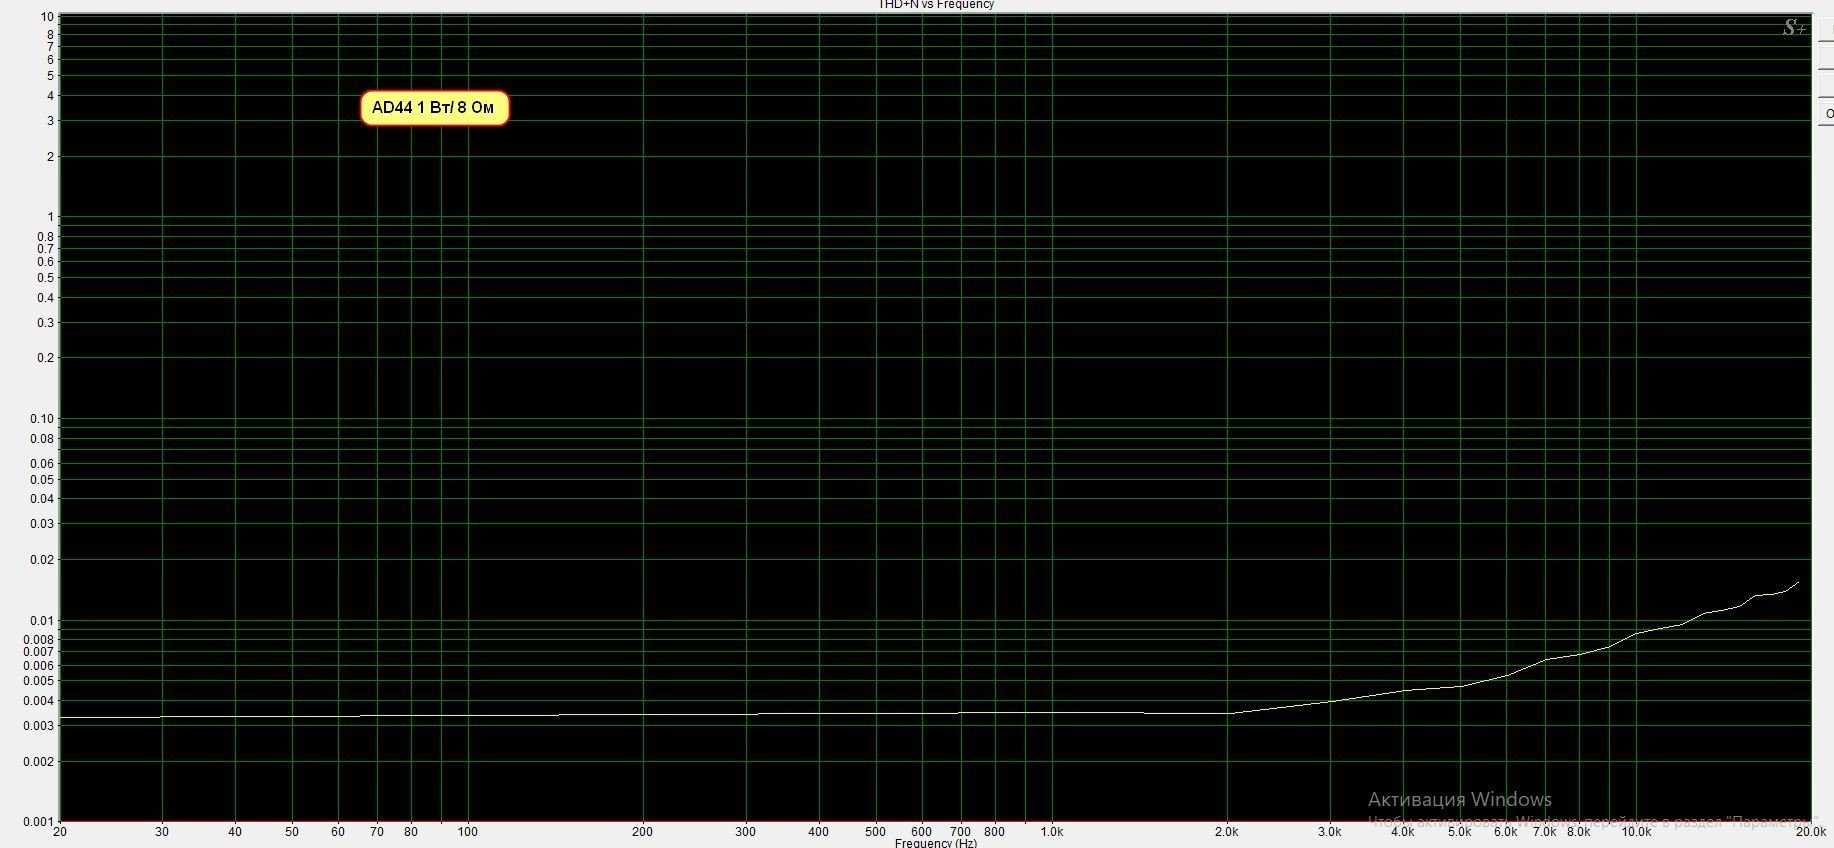The image size is (1834, 848).
Task: Click the S+ logo in the graph corner
Action: click(1794, 28)
